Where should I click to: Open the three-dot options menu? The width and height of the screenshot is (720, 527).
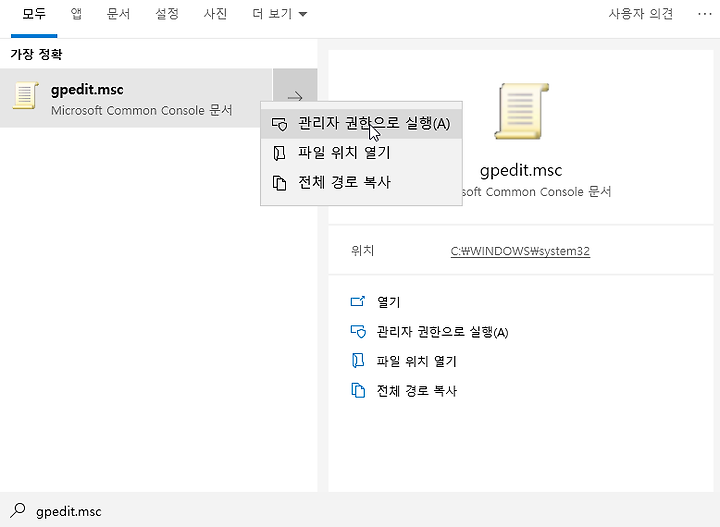coord(704,14)
